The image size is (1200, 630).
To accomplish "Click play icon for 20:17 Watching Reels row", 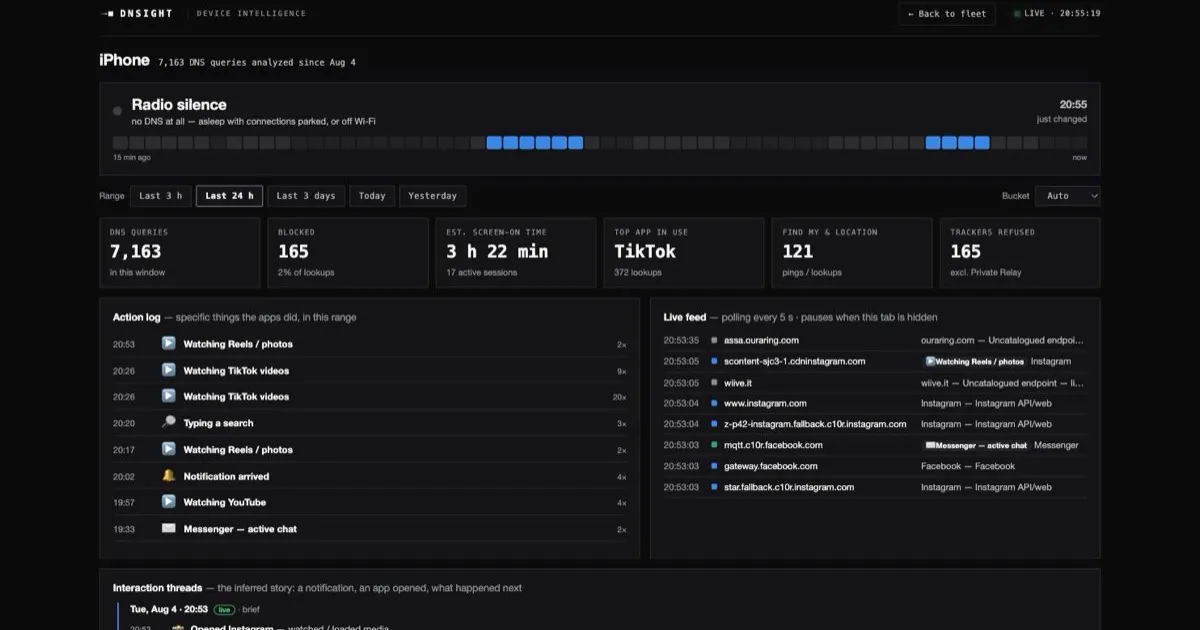I will point(169,449).
